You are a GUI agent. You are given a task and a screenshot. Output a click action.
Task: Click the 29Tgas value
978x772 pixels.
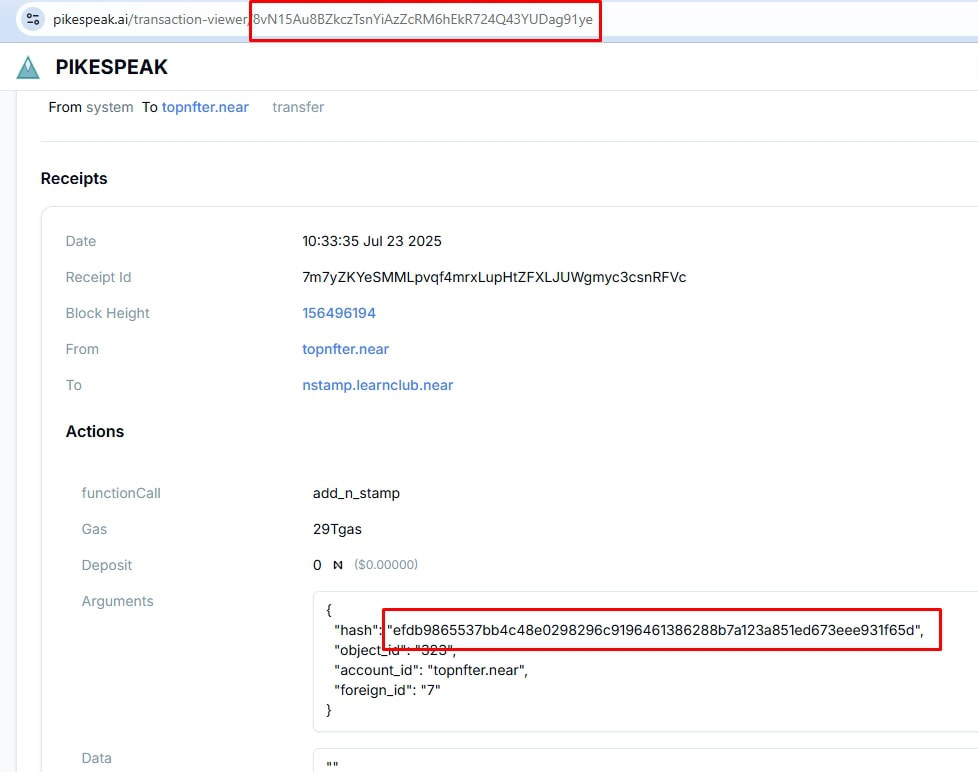(x=337, y=529)
